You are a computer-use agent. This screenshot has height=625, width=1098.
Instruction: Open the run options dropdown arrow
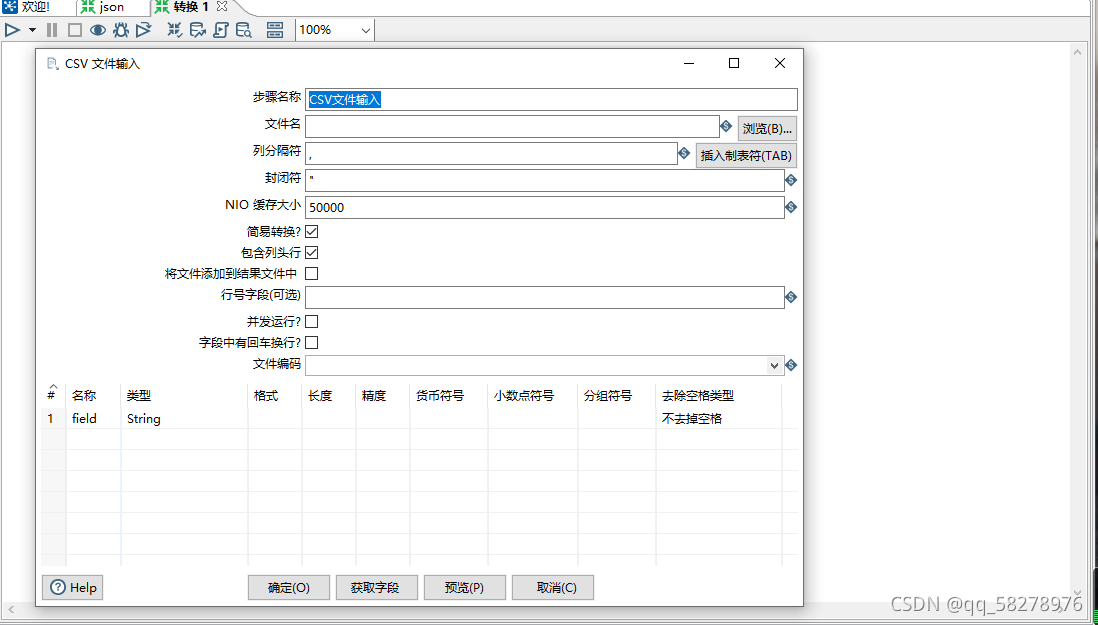click(x=32, y=30)
